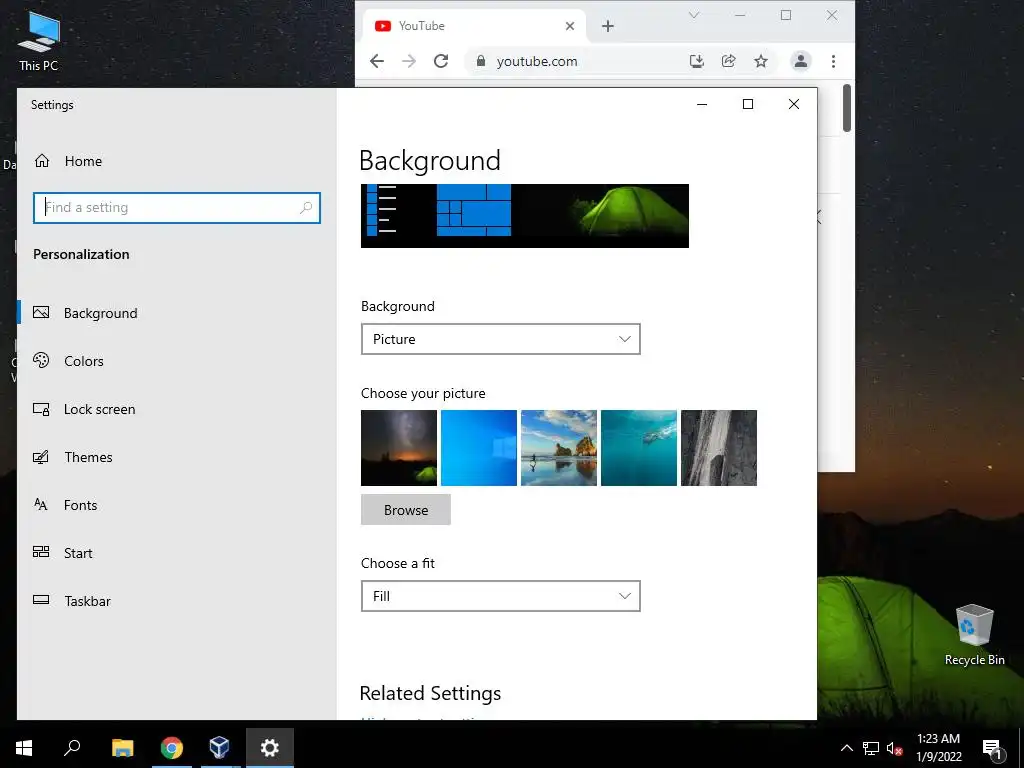Open the clock and date flyout
The width and height of the screenshot is (1024, 768).
point(938,748)
